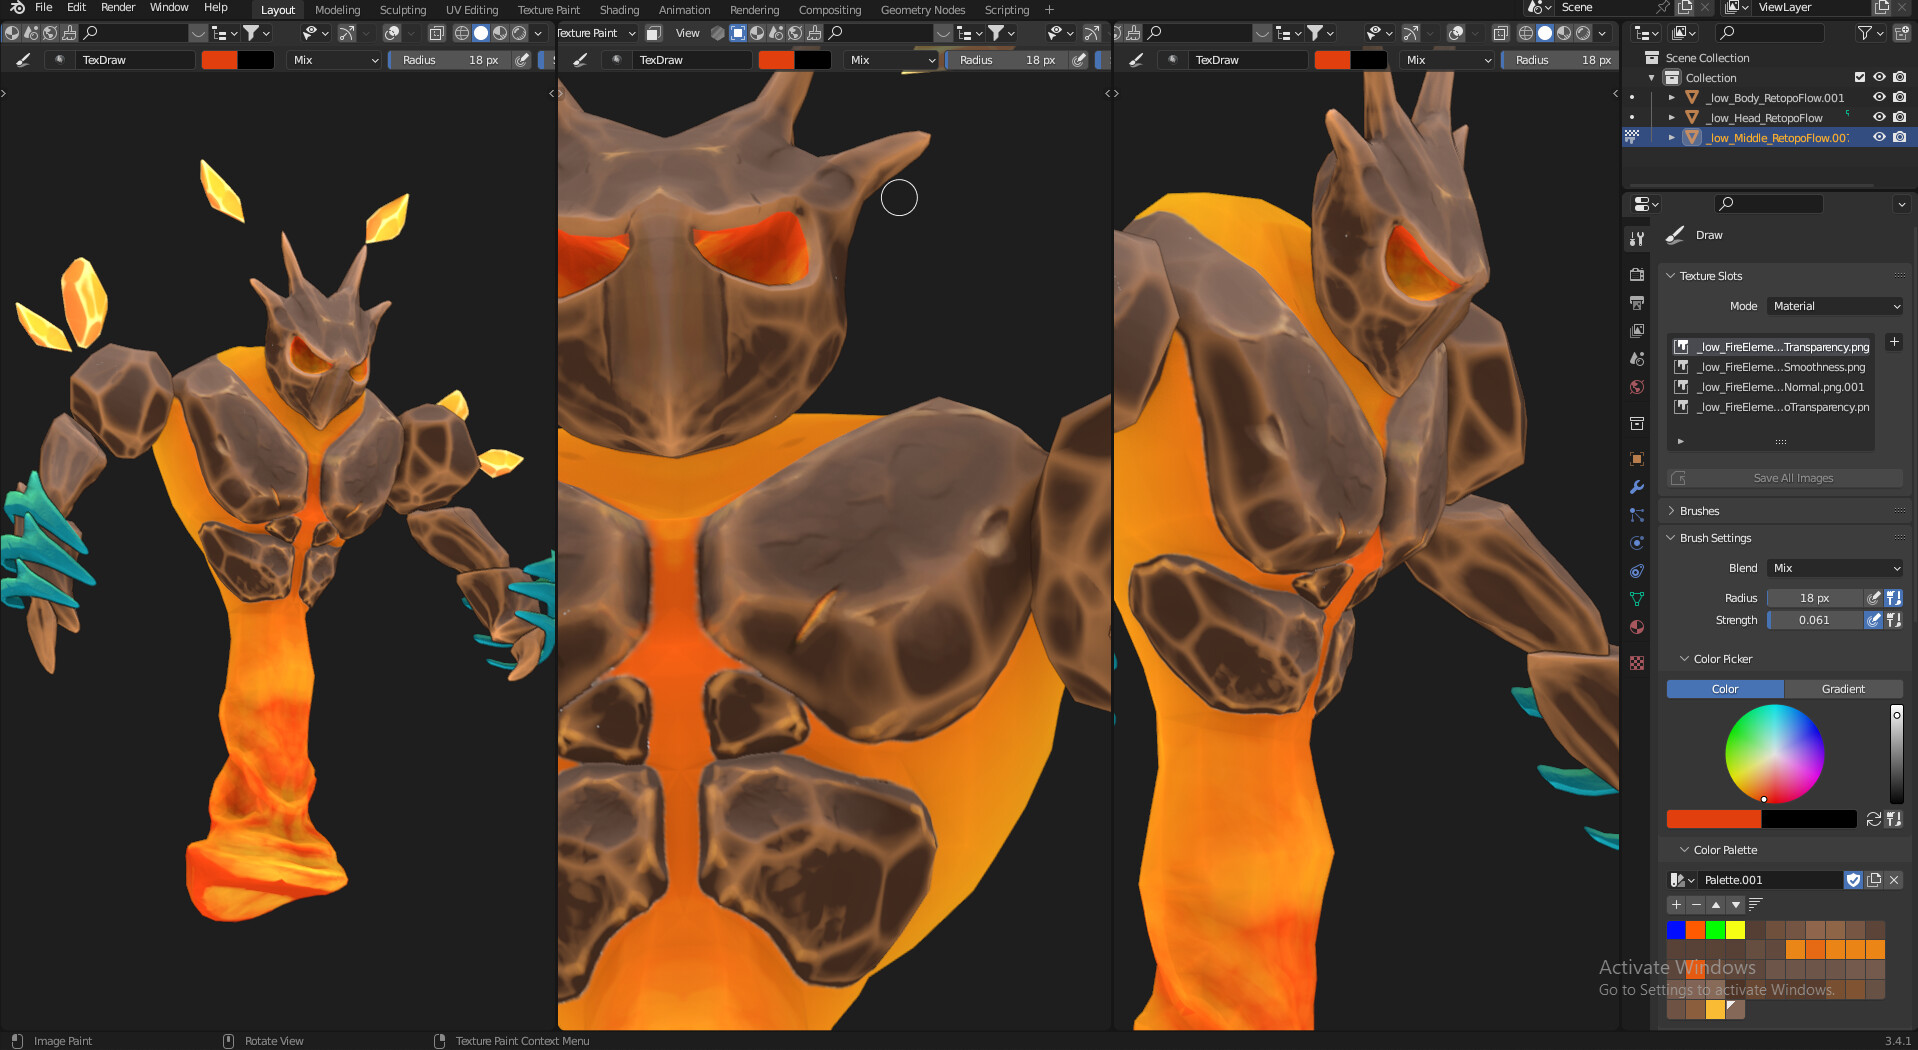Uncheck the Collection checkbox in the outliner

(1860, 77)
